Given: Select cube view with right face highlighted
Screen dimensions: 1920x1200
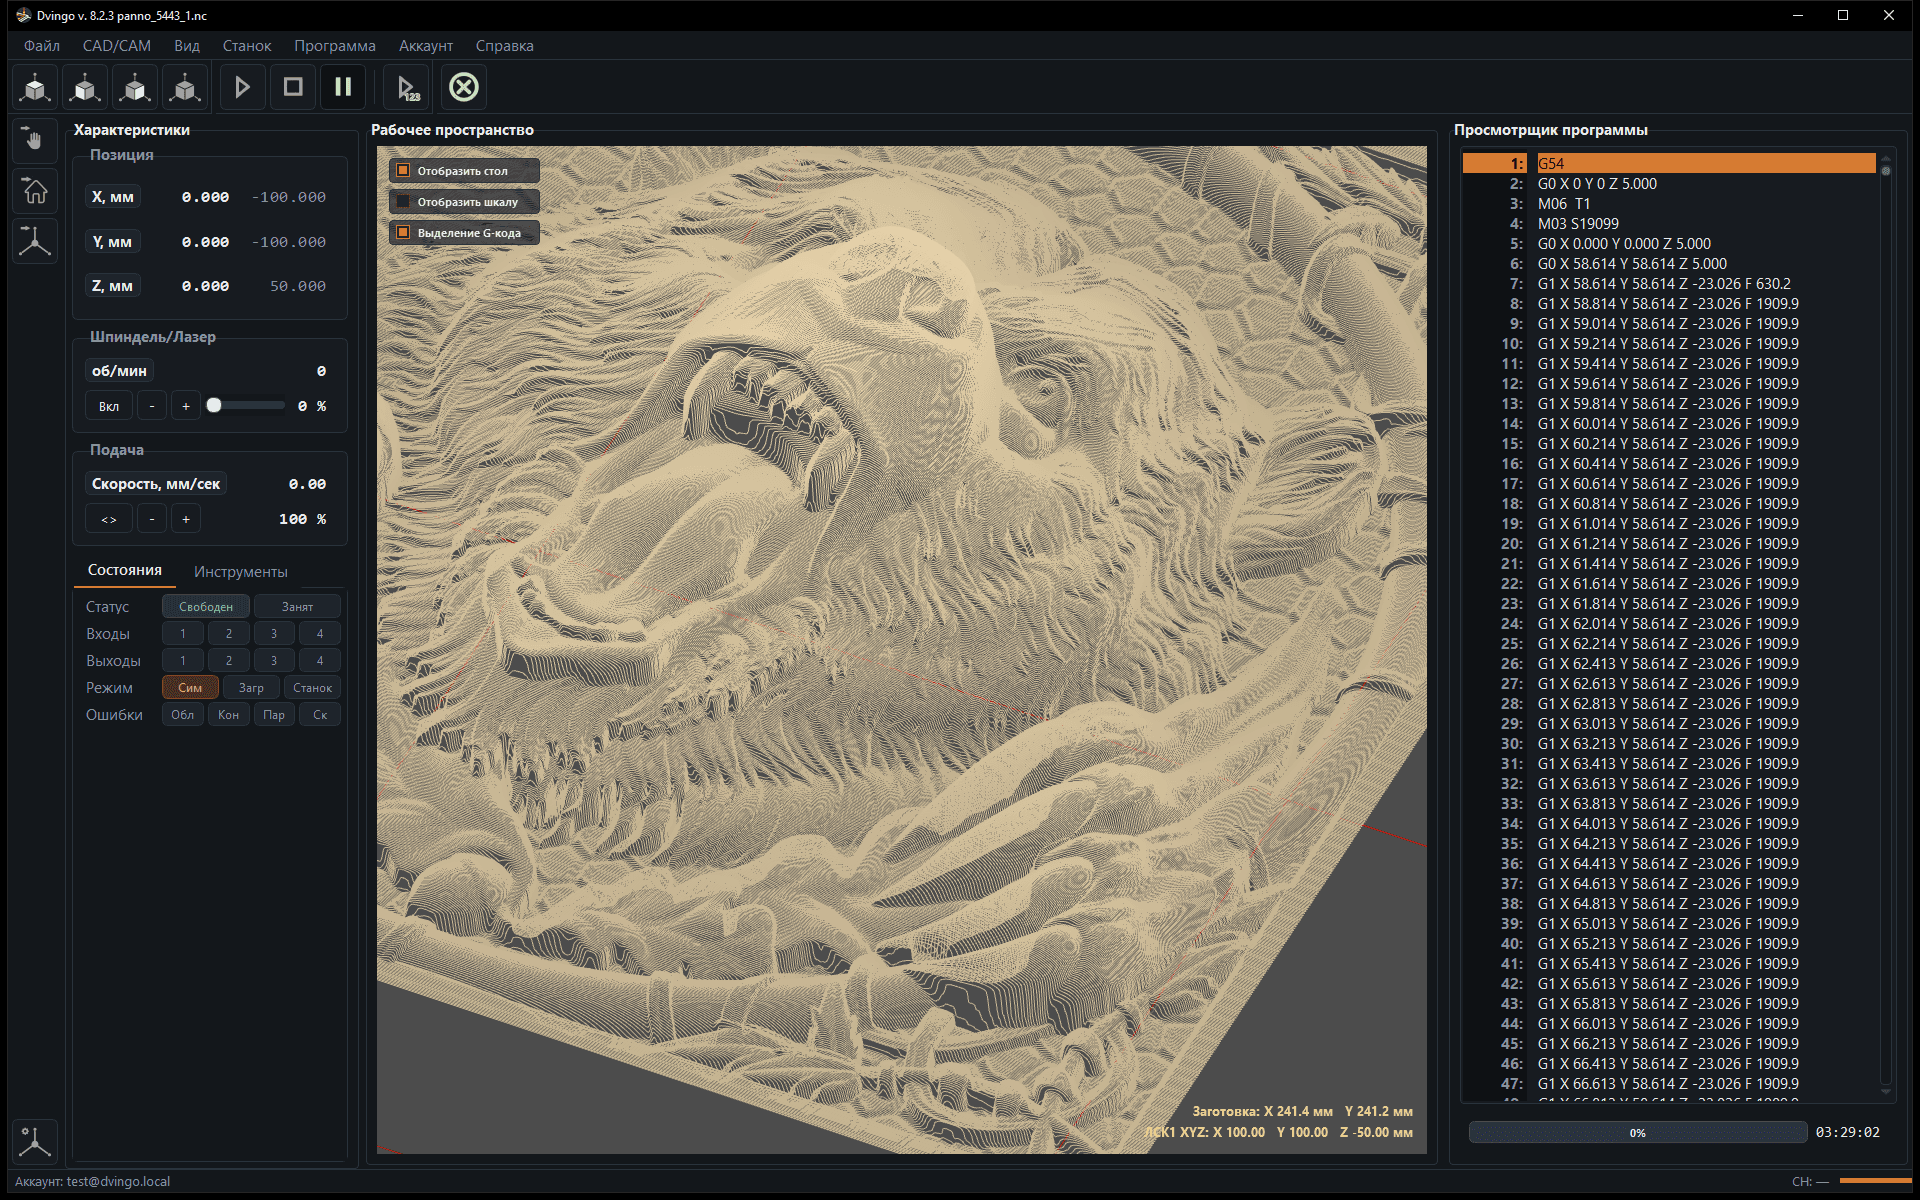Looking at the screenshot, I should click(x=135, y=87).
